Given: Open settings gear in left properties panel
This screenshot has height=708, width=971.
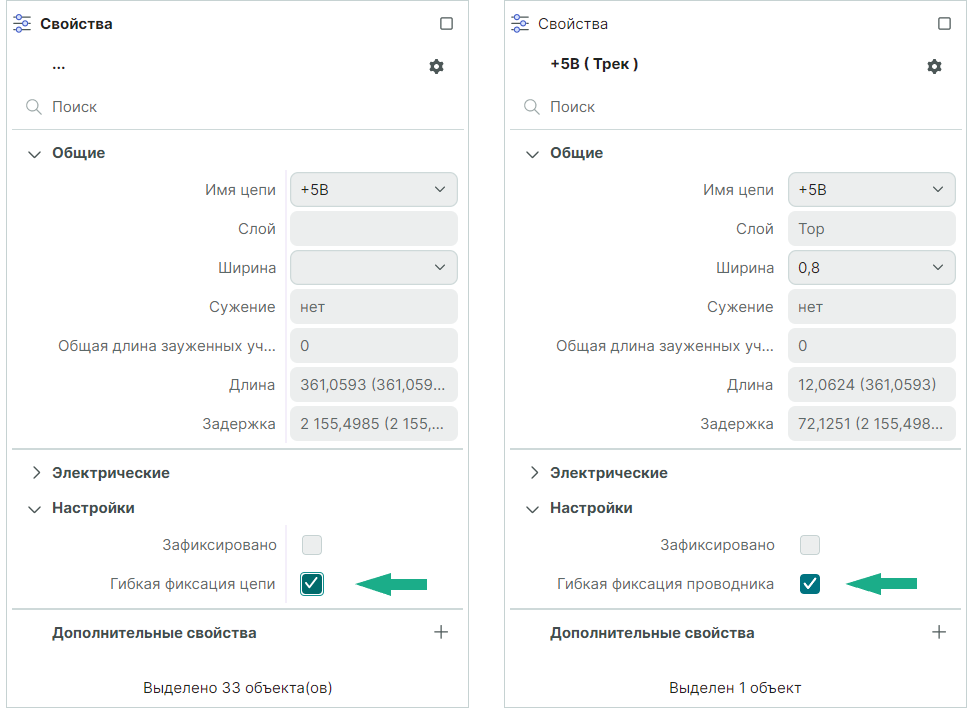Looking at the screenshot, I should click(436, 67).
